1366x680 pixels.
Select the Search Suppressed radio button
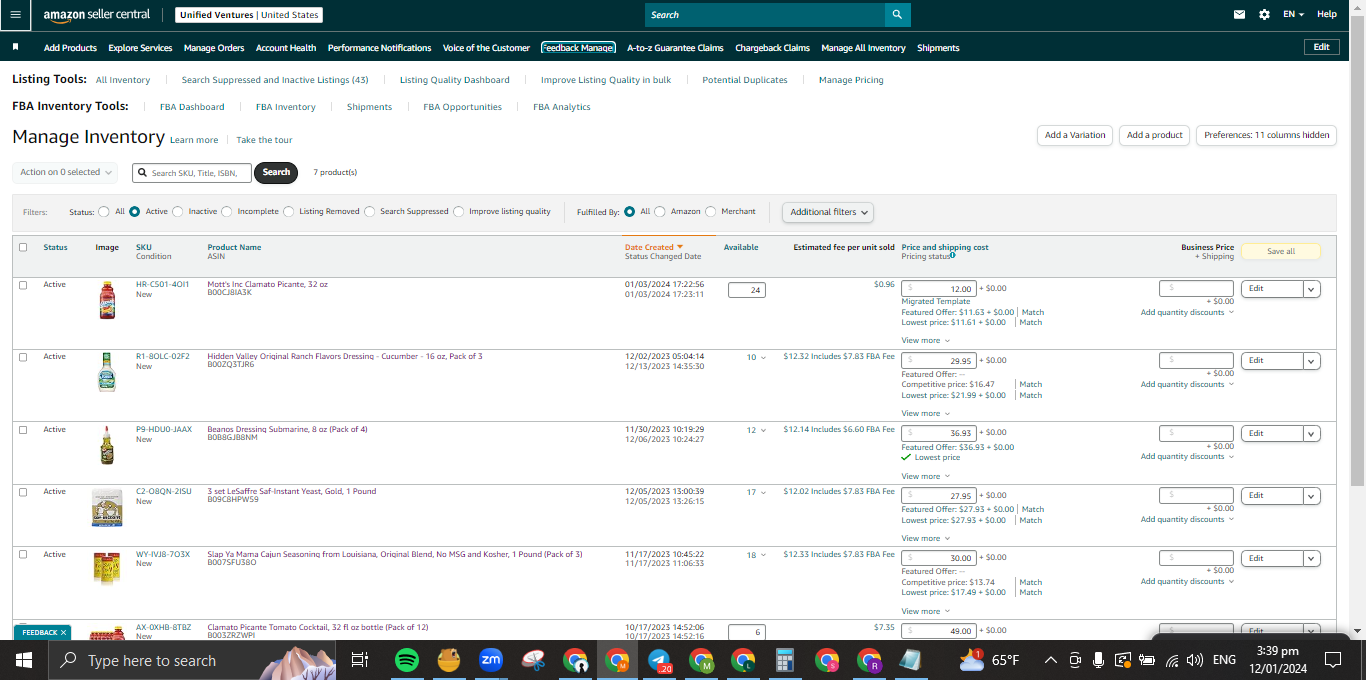(x=370, y=211)
